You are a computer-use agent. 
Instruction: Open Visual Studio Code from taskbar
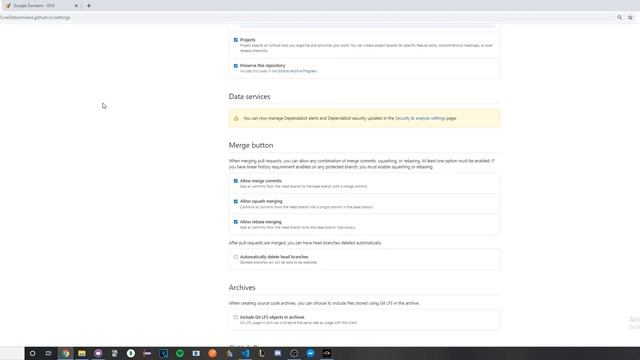[245, 353]
